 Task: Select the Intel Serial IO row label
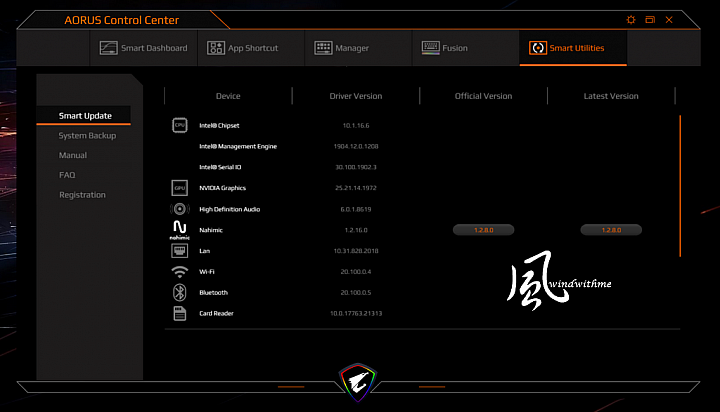[x=220, y=167]
